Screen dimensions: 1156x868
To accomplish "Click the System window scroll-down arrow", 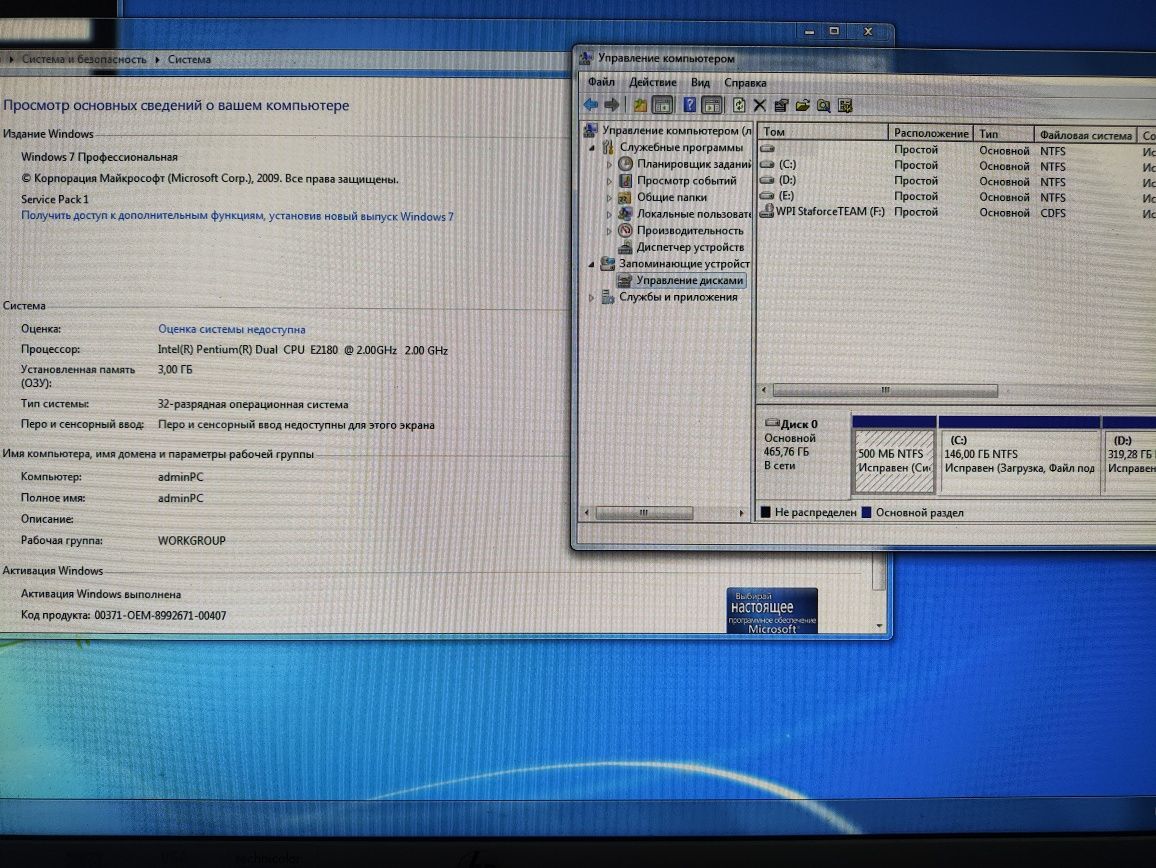I will pos(879,625).
